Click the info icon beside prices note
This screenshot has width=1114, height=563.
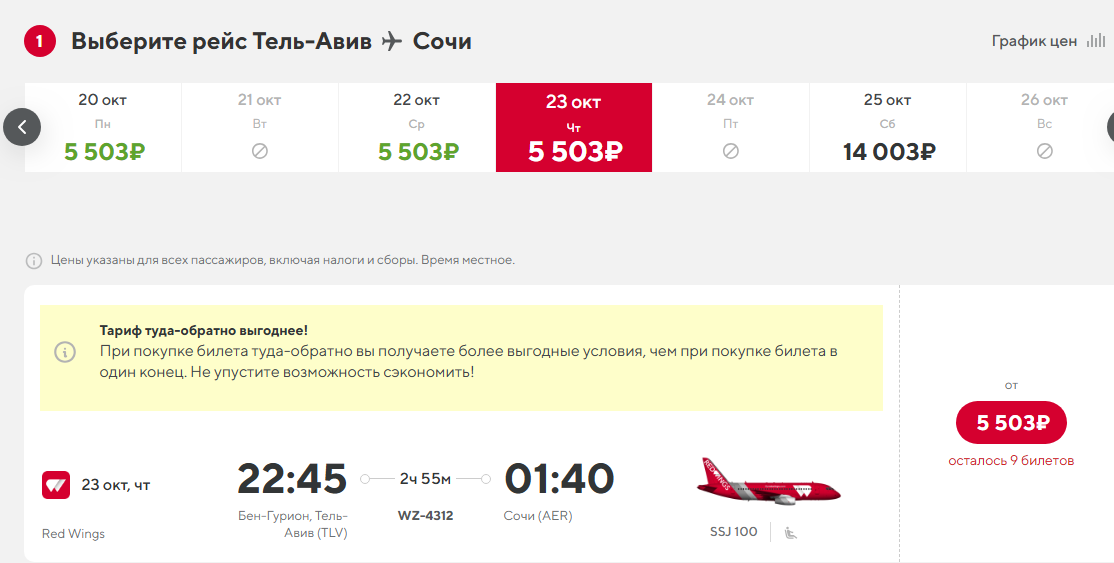(34, 261)
